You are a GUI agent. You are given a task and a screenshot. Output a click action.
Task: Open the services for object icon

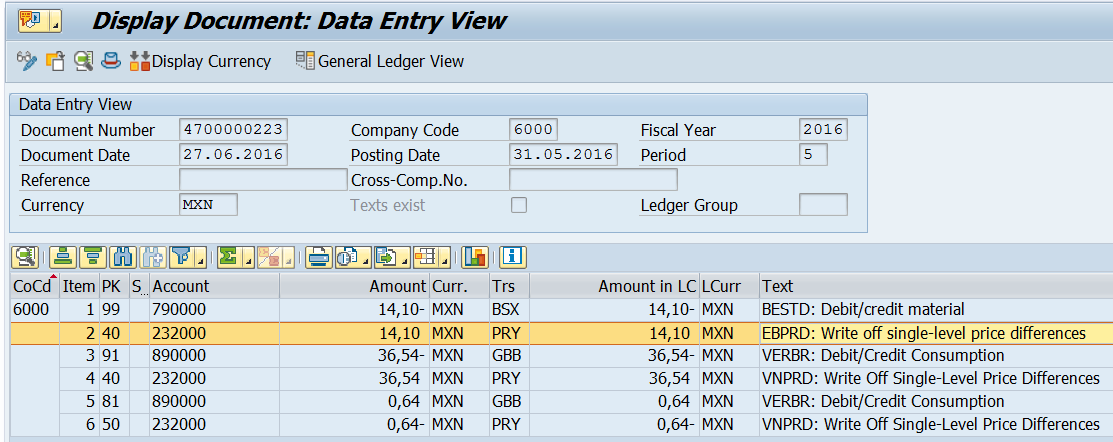point(30,21)
